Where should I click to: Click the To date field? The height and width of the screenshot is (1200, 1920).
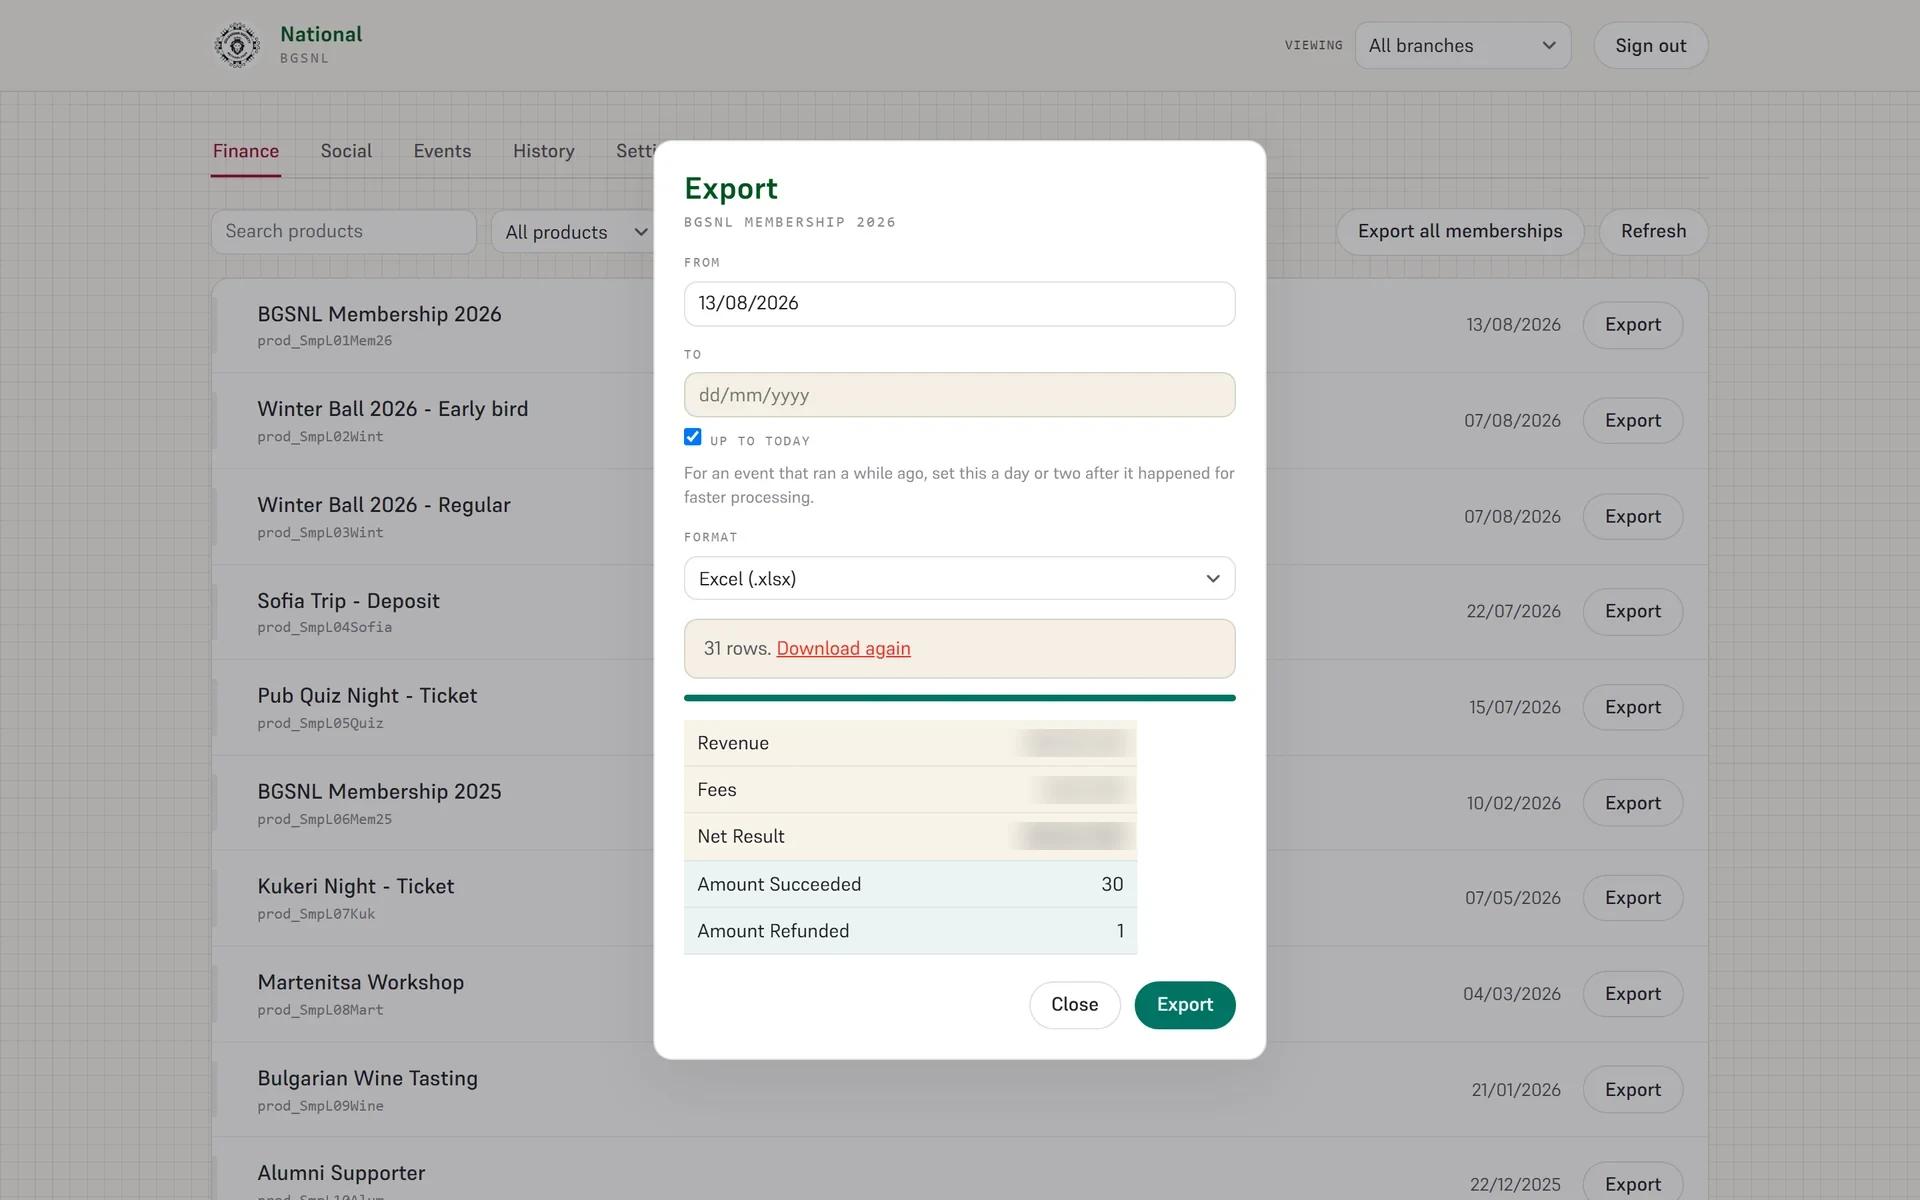959,395
